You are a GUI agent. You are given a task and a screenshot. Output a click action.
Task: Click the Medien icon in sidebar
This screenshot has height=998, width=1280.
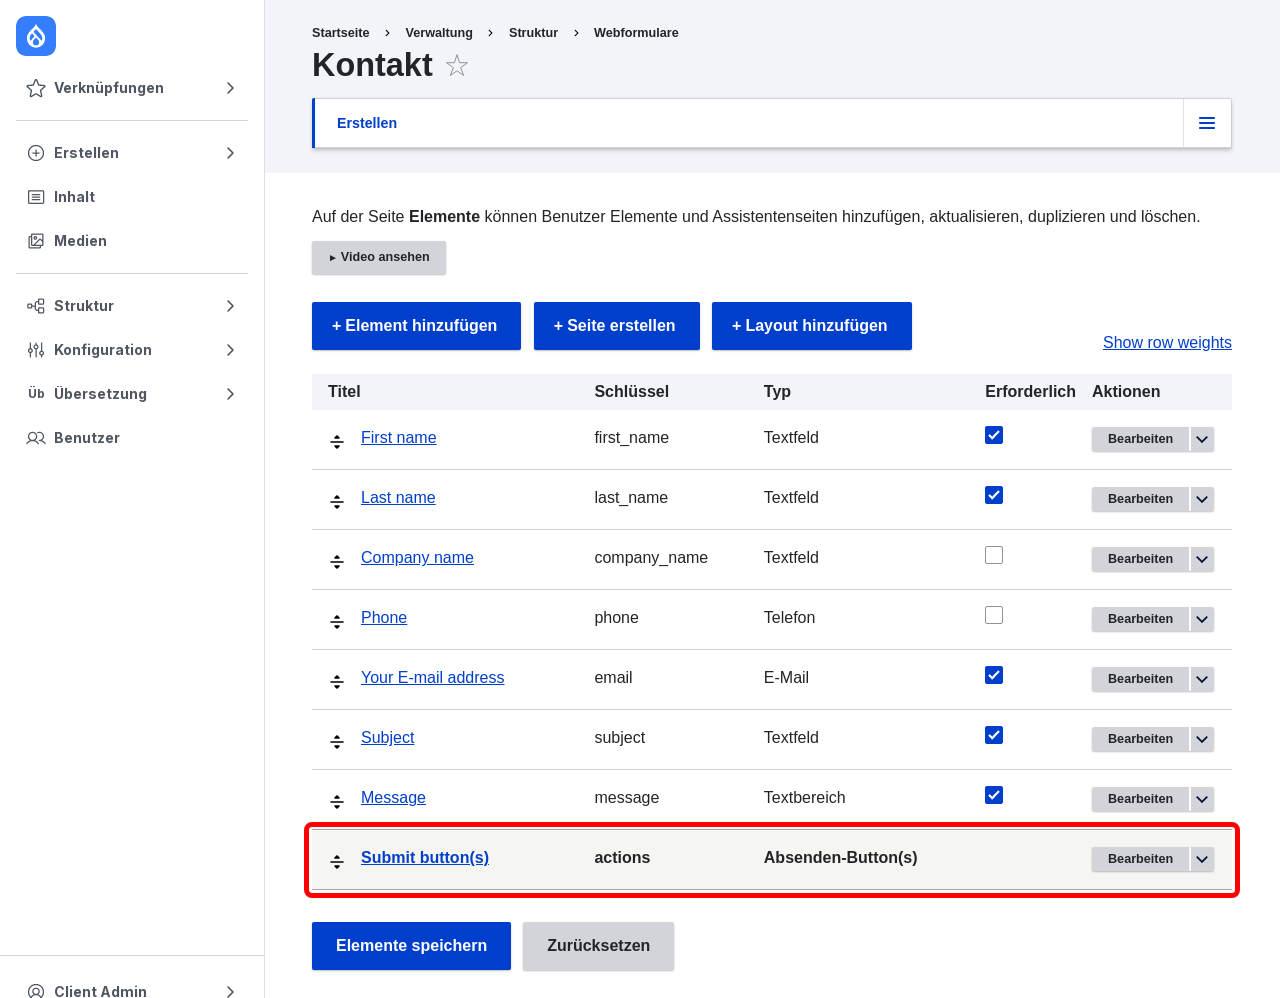pos(36,241)
